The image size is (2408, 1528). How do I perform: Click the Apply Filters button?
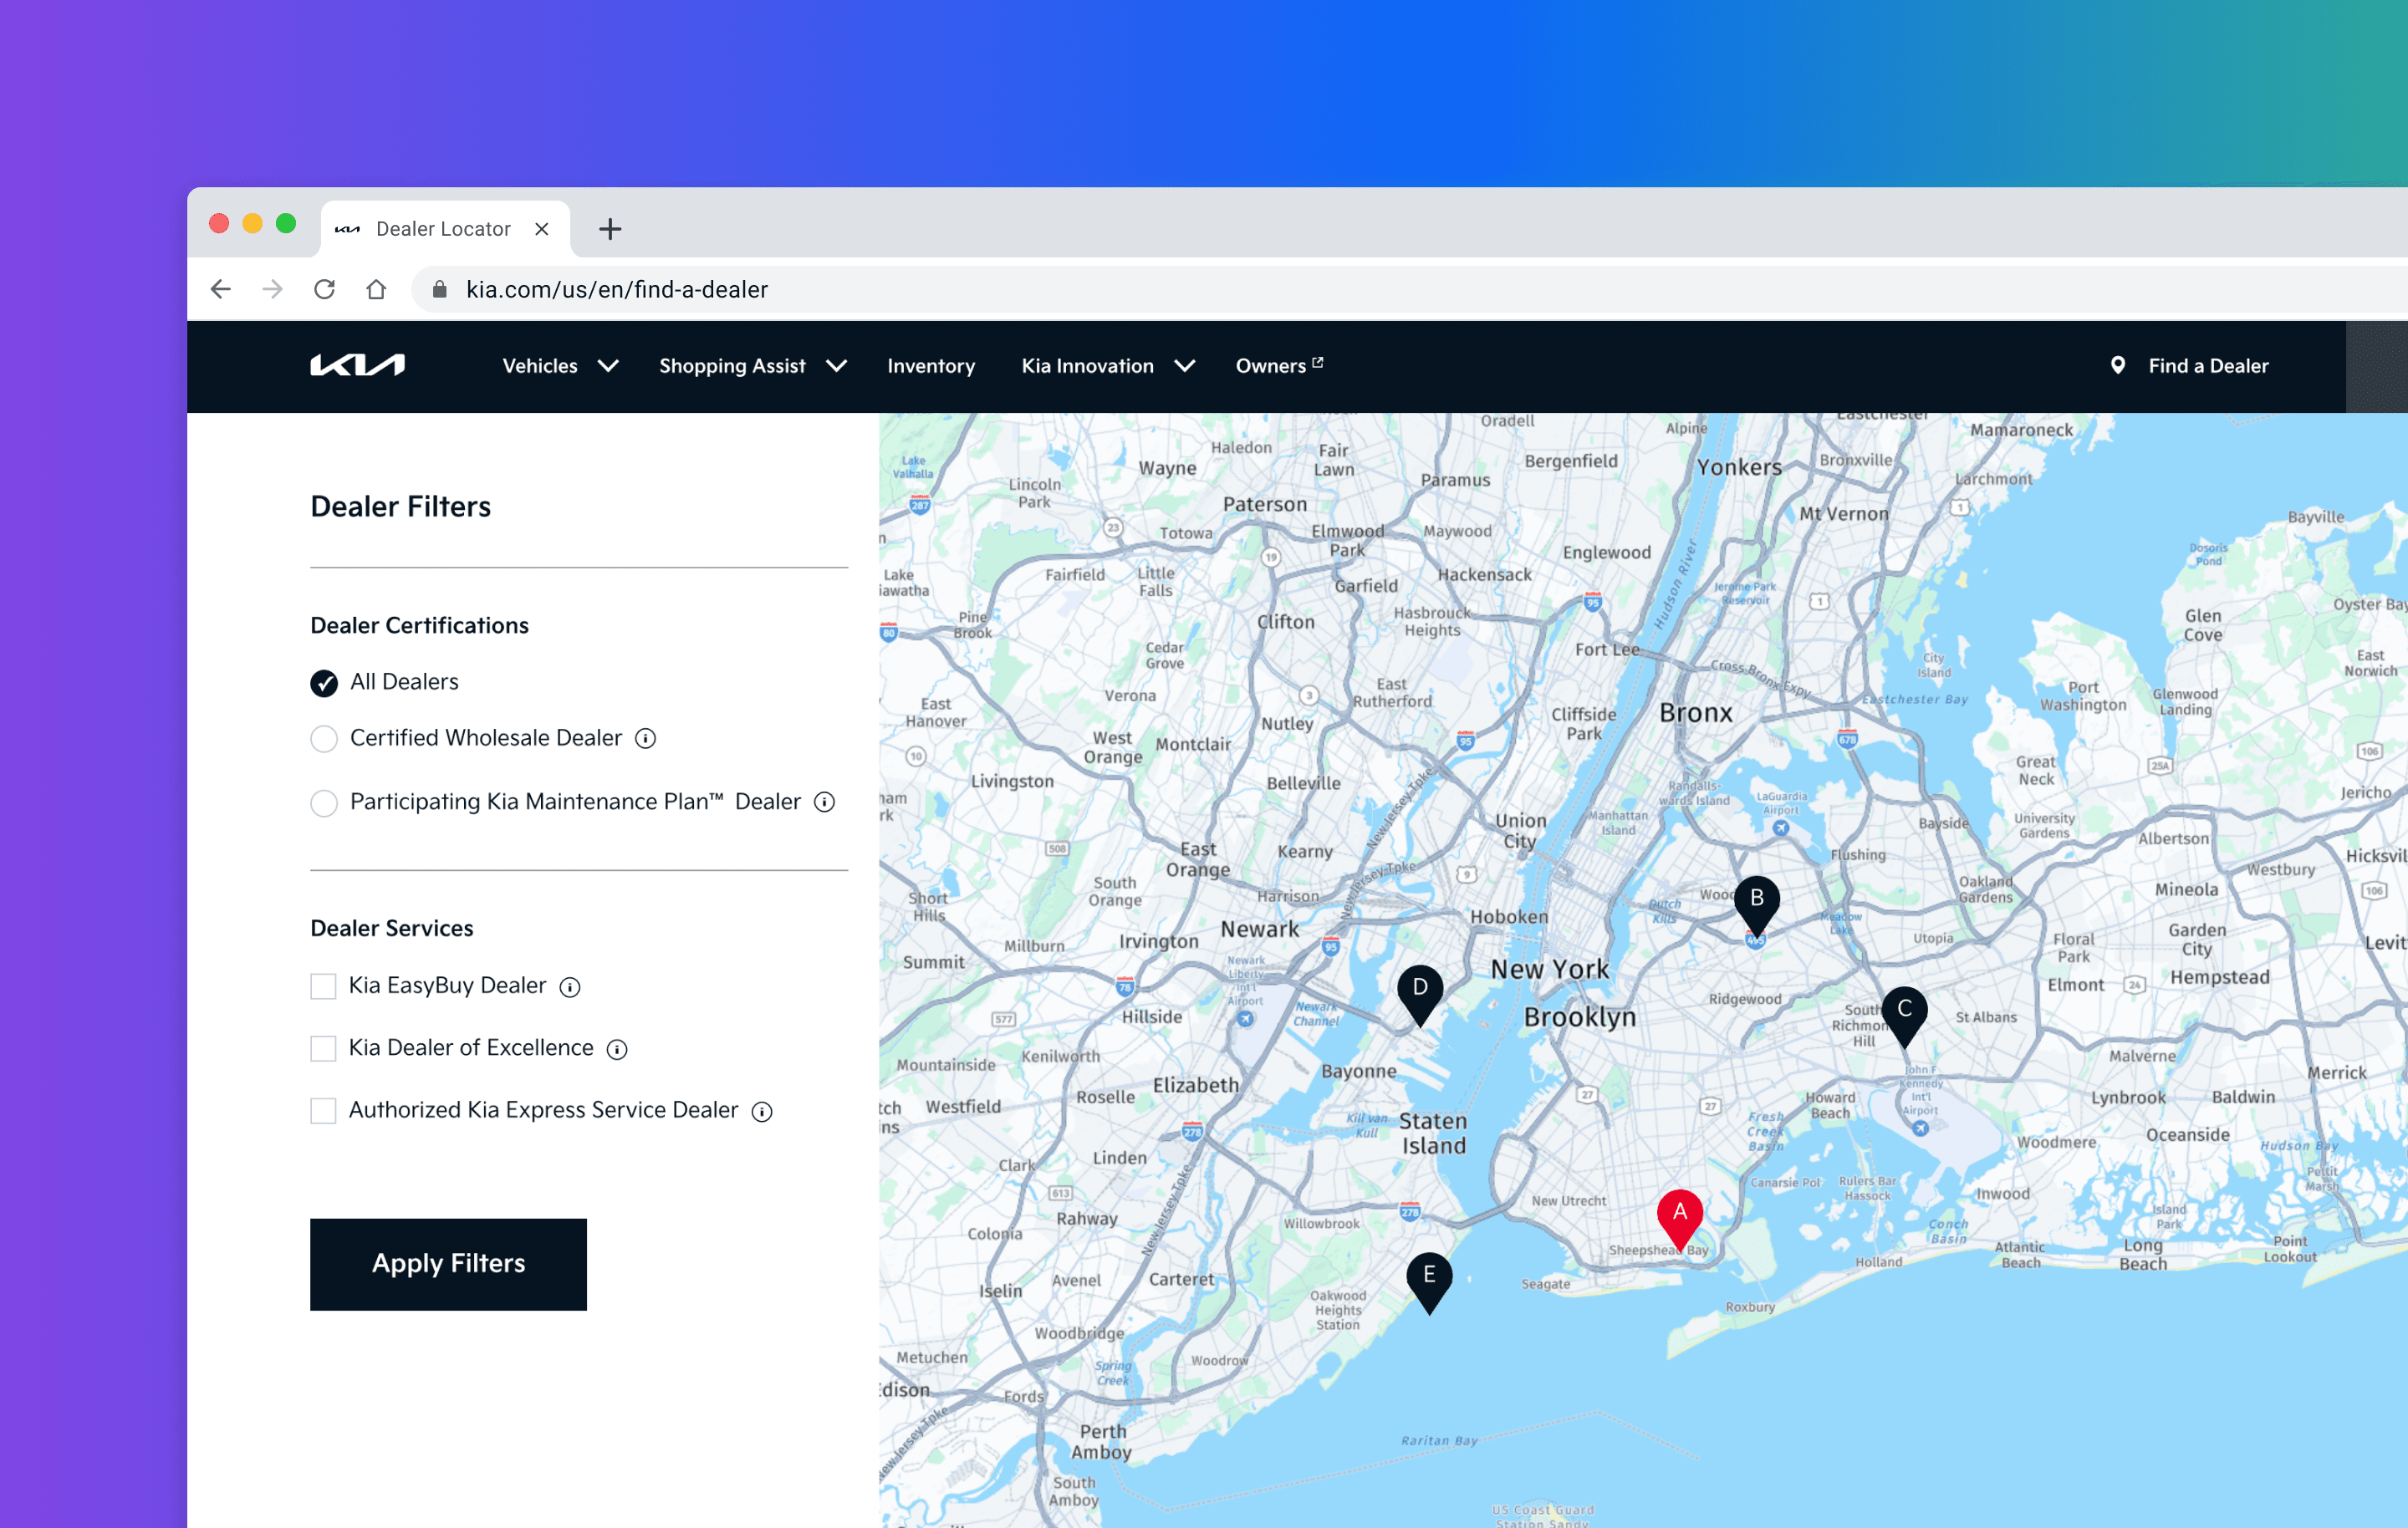(448, 1264)
